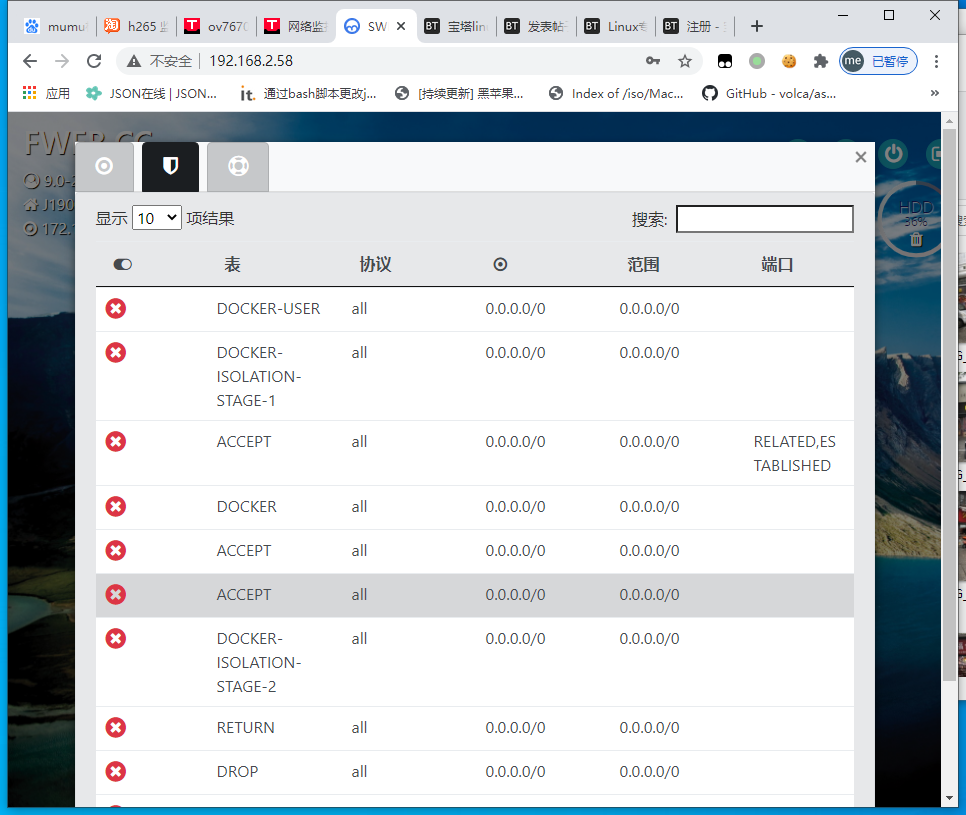Close the firewall dialog with X
966x815 pixels.
tap(860, 157)
